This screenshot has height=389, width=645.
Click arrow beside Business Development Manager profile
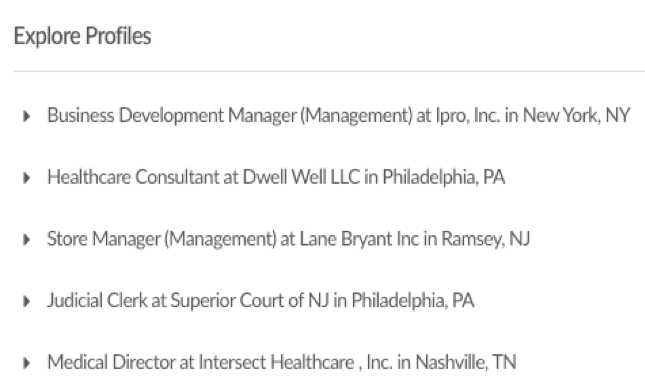point(27,116)
